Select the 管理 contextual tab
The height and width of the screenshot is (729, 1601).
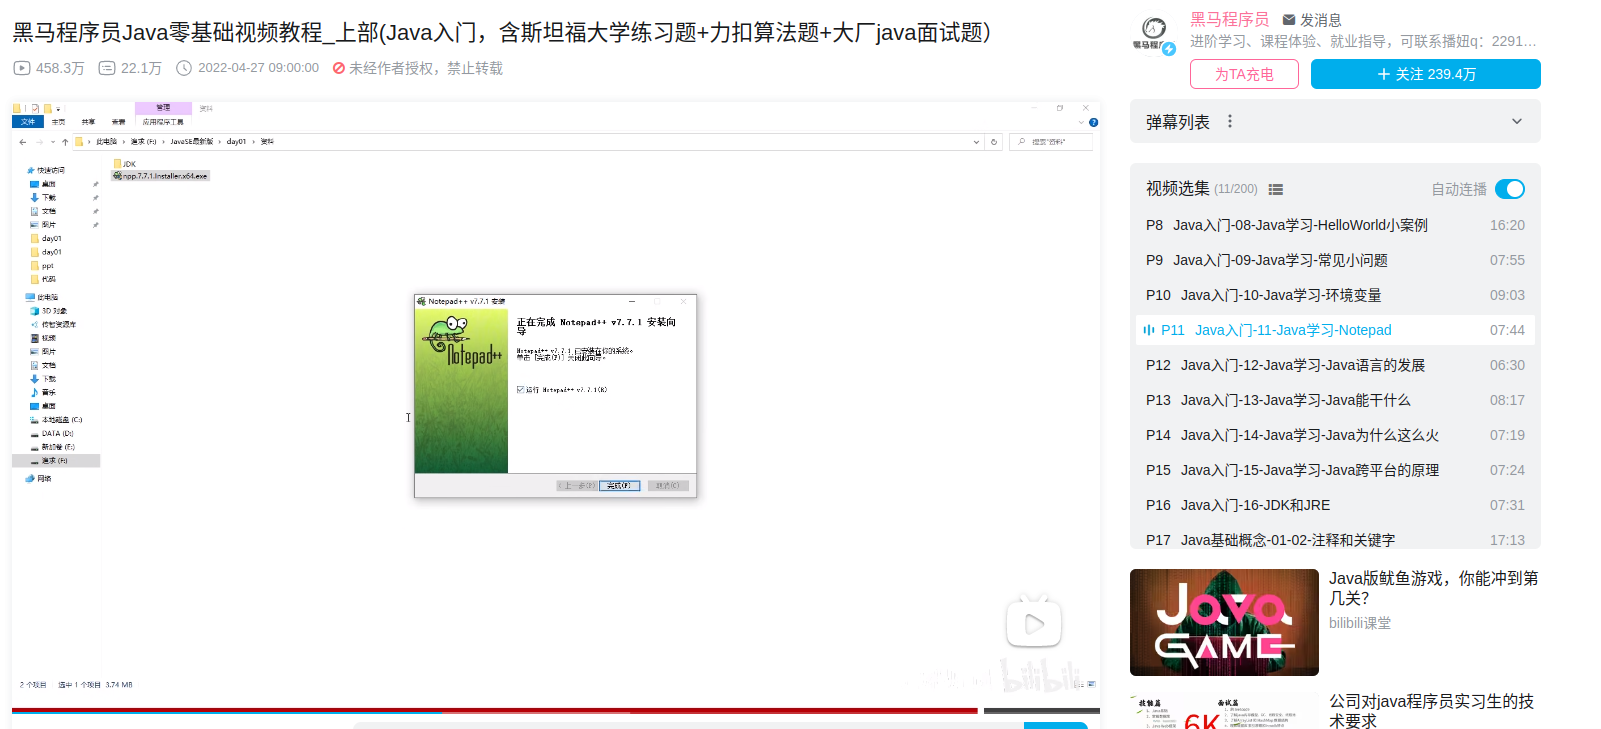(x=163, y=108)
